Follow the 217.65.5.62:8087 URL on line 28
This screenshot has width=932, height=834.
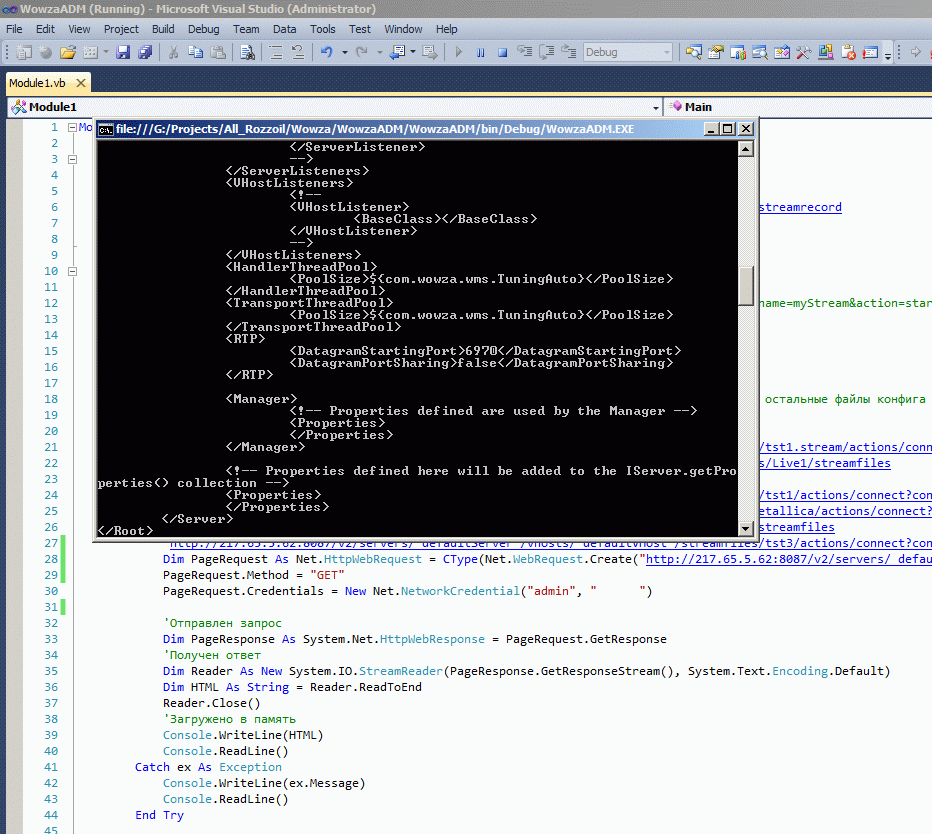[789, 559]
